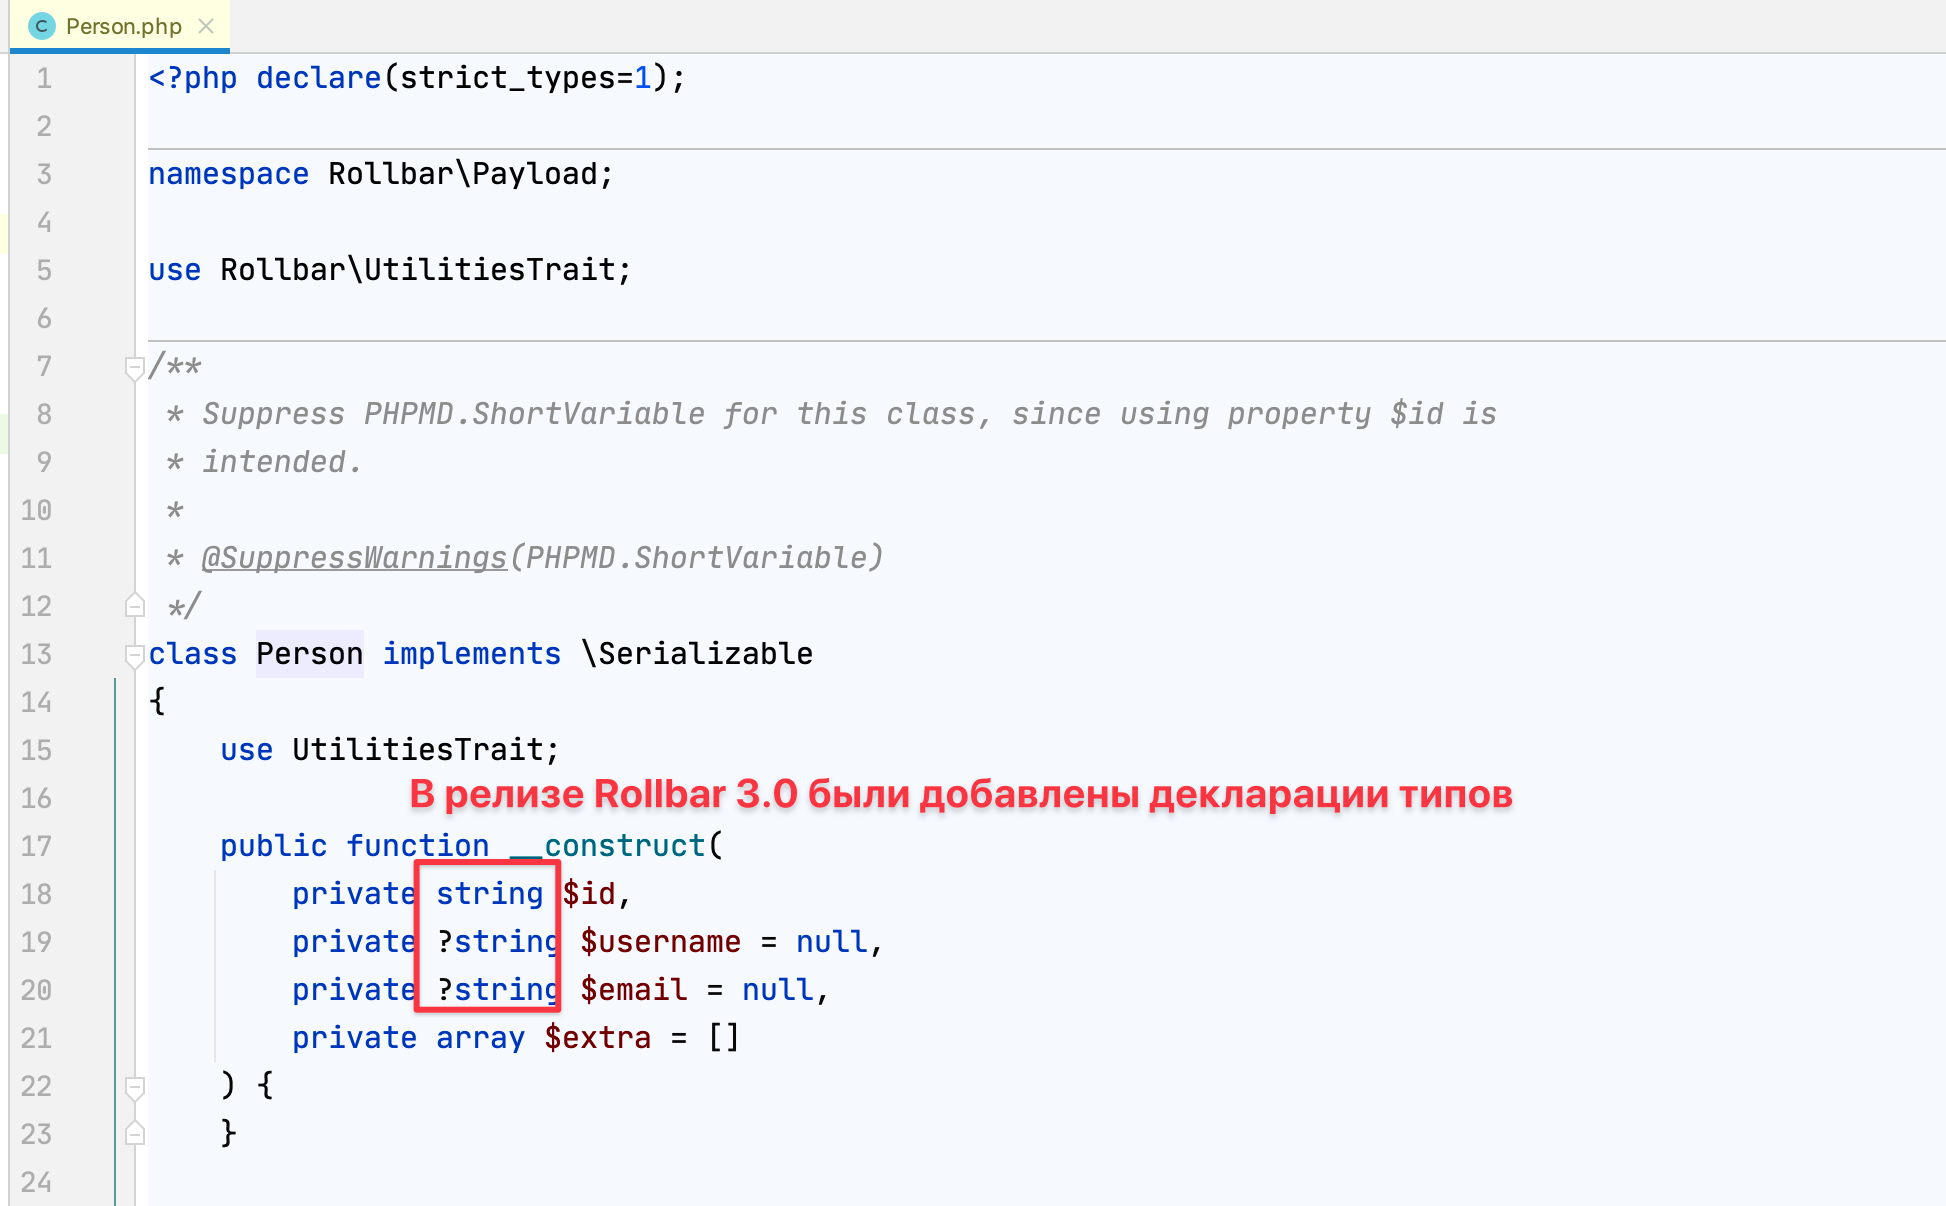Click the ?string type before $email
Viewport: 1946px width, 1206px height.
tap(498, 990)
